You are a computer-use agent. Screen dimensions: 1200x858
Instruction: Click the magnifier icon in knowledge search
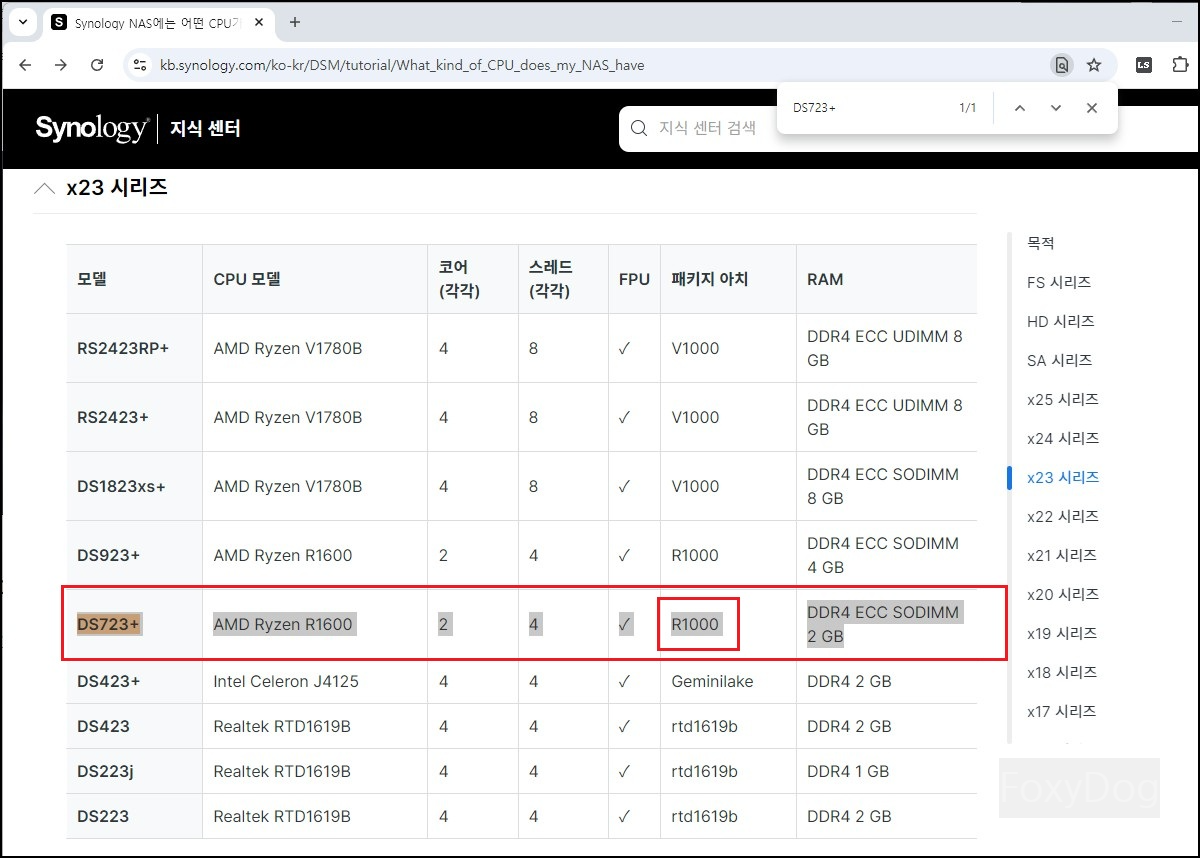[x=638, y=128]
